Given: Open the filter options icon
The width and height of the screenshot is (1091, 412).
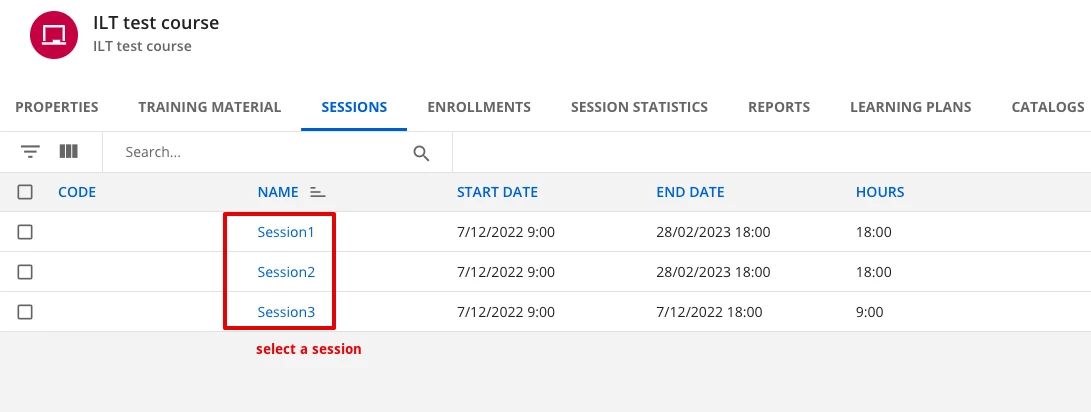Looking at the screenshot, I should click(31, 152).
